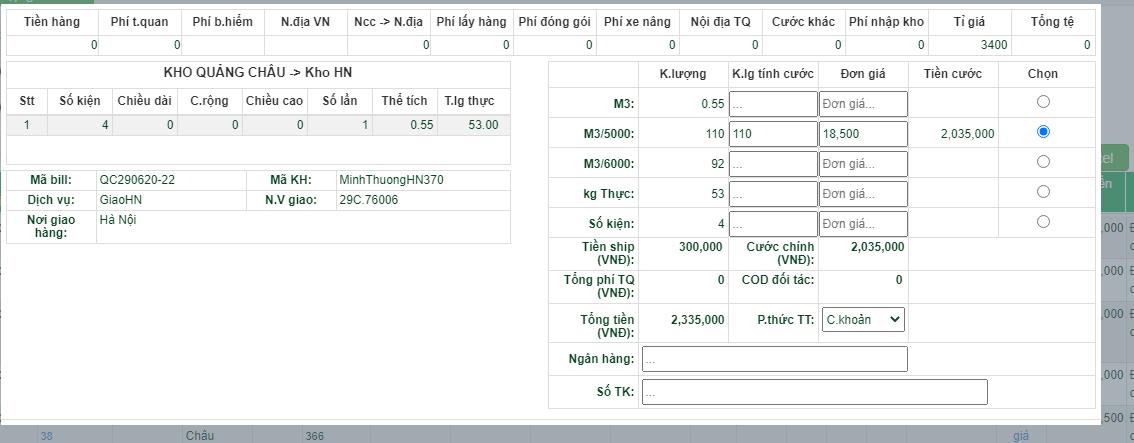Click the Ngân hàng input field
Viewport: 1134px width, 443px height.
774,359
